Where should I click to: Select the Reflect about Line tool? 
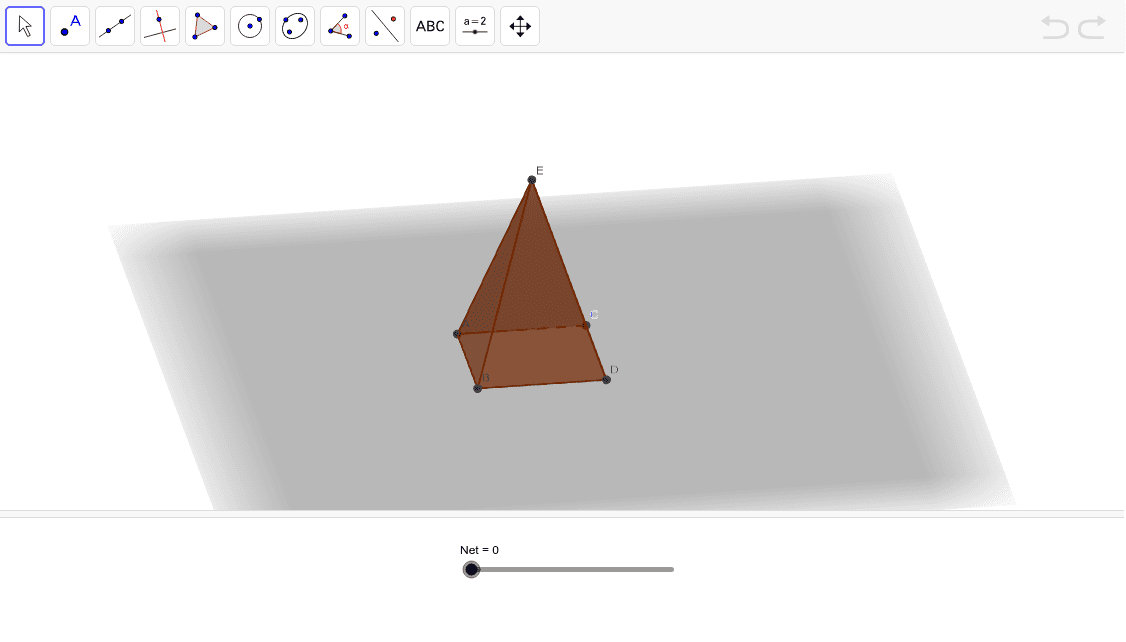coord(385,26)
